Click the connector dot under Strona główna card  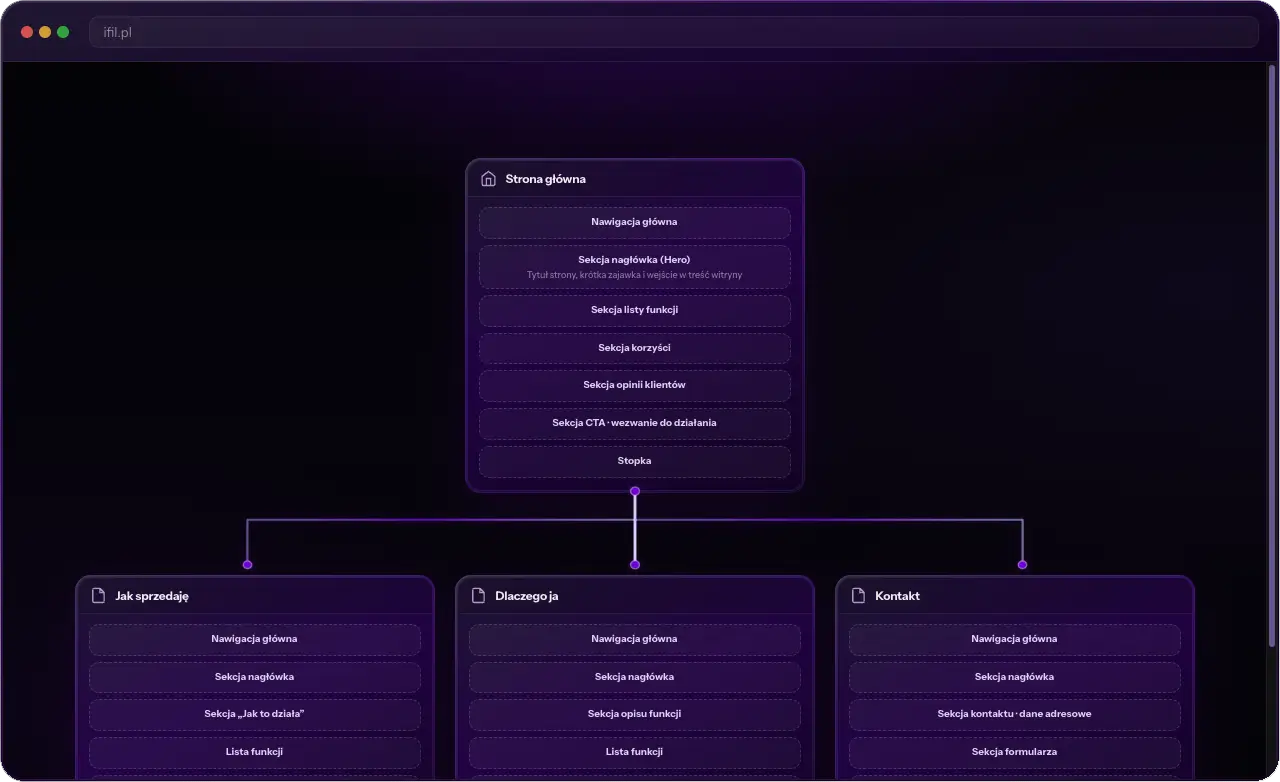coord(635,491)
